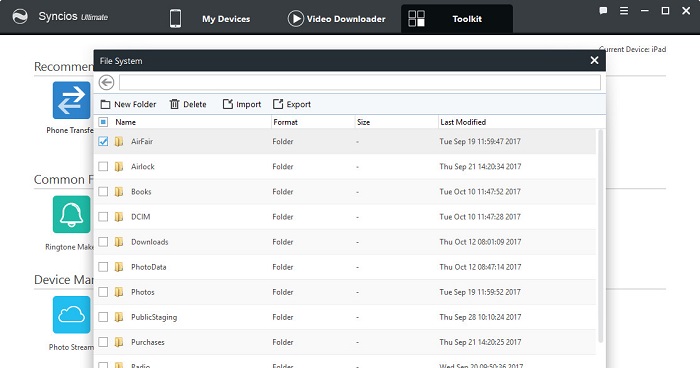Click the play icon of Video Downloader
This screenshot has width=700, height=368.
point(295,19)
